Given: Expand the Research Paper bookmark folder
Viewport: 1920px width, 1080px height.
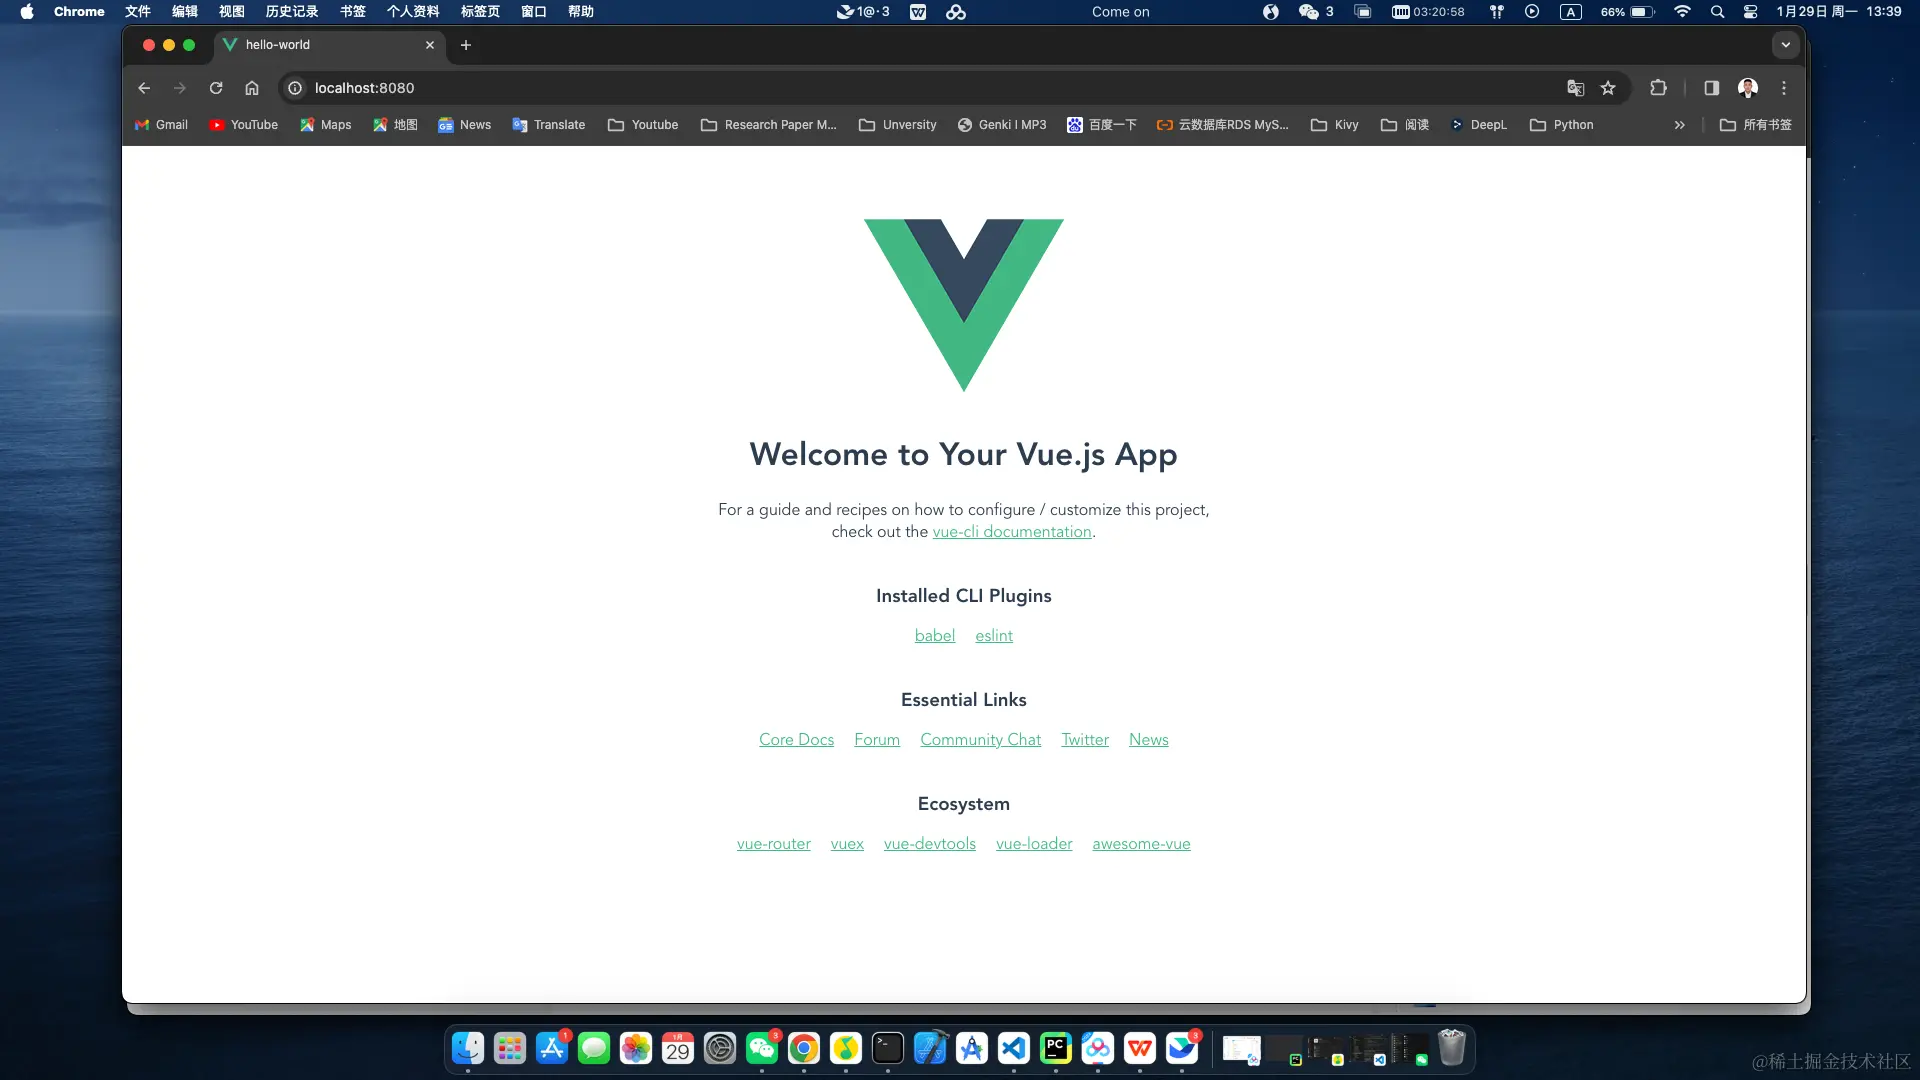Looking at the screenshot, I should (x=769, y=125).
